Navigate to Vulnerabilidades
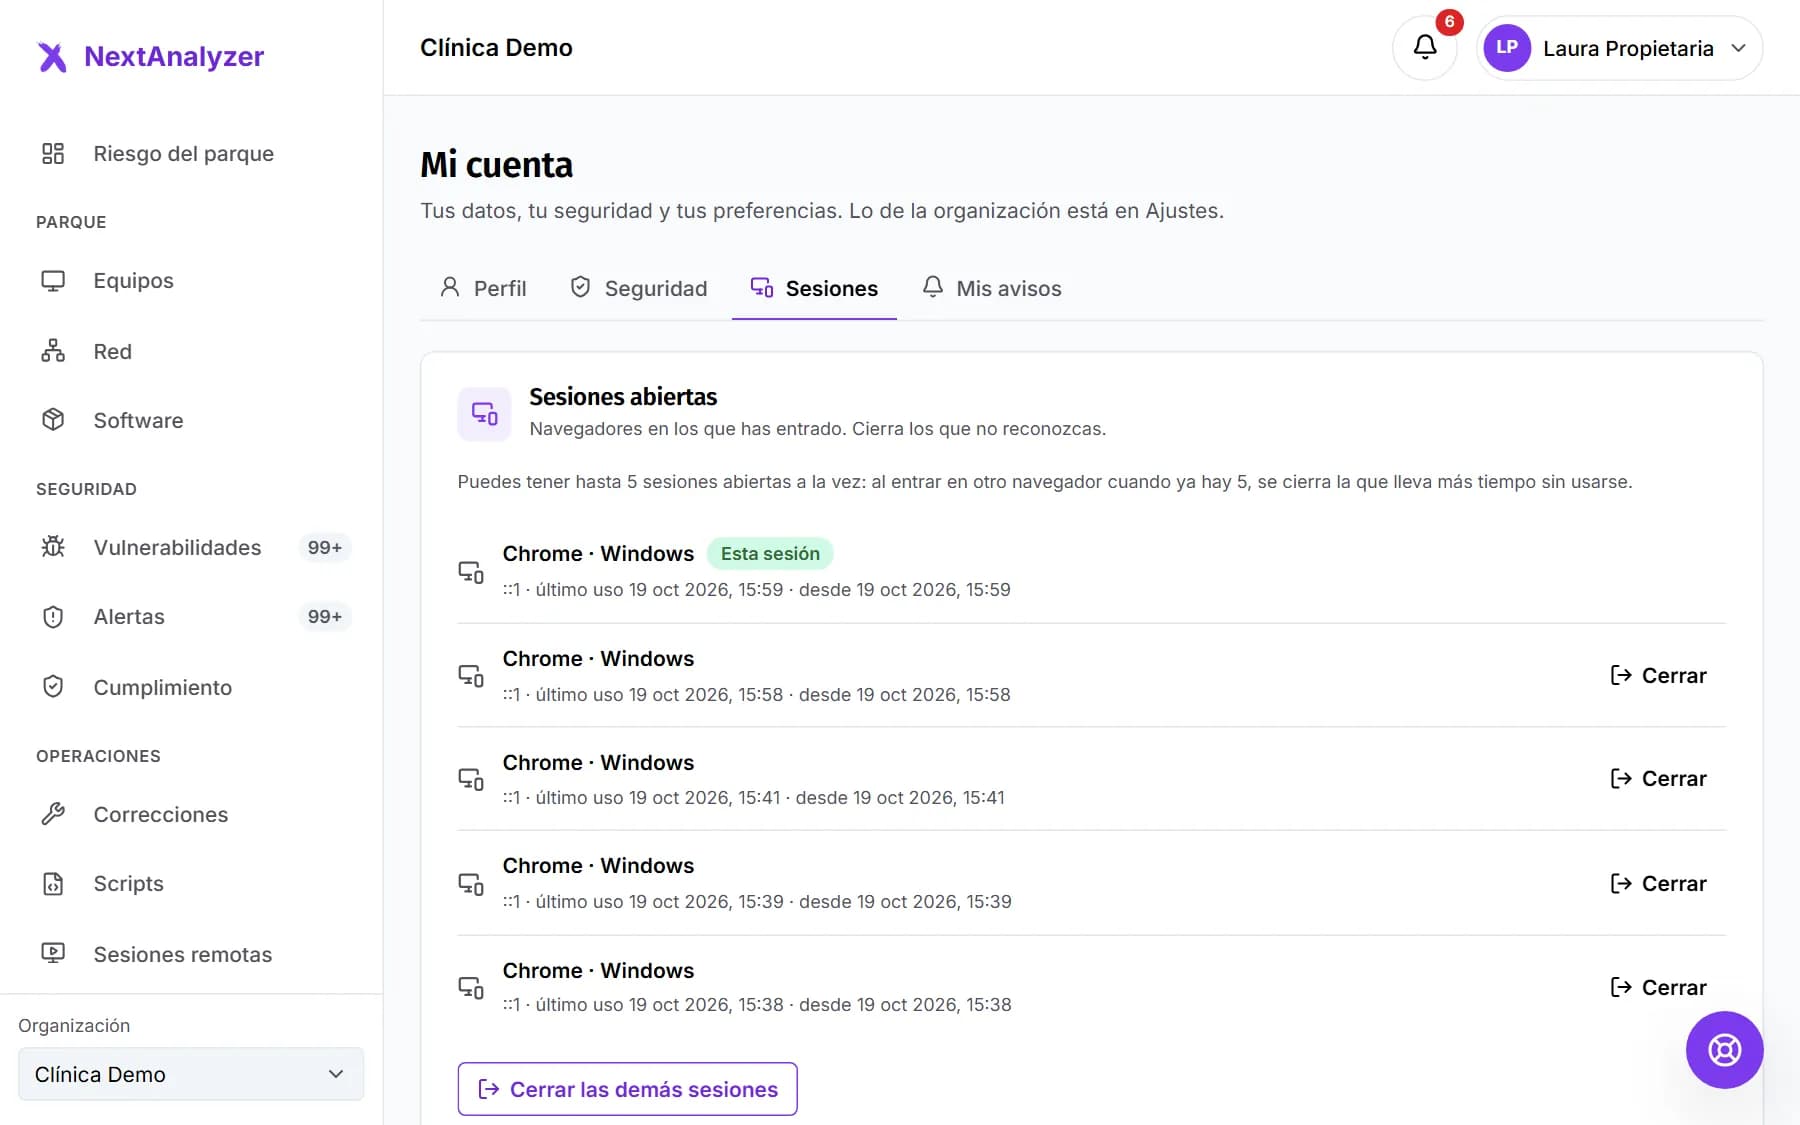 [x=191, y=547]
